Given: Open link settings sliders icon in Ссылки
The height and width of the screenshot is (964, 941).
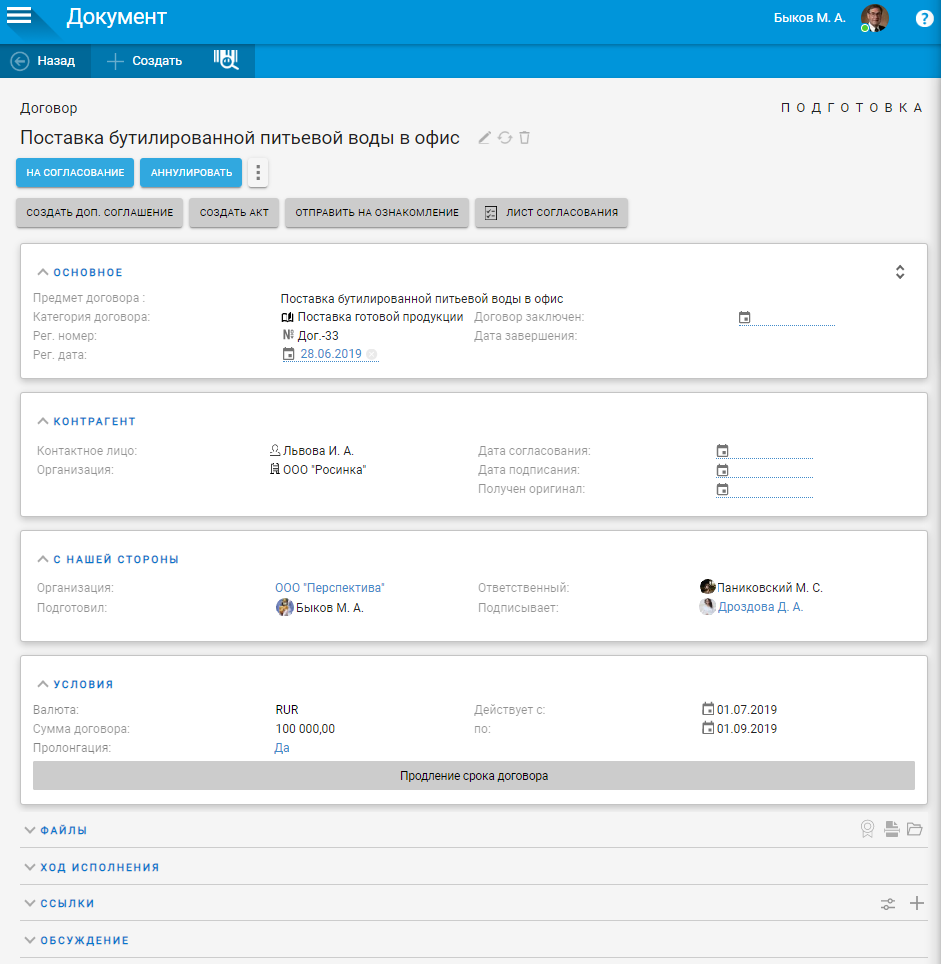Looking at the screenshot, I should (888, 904).
